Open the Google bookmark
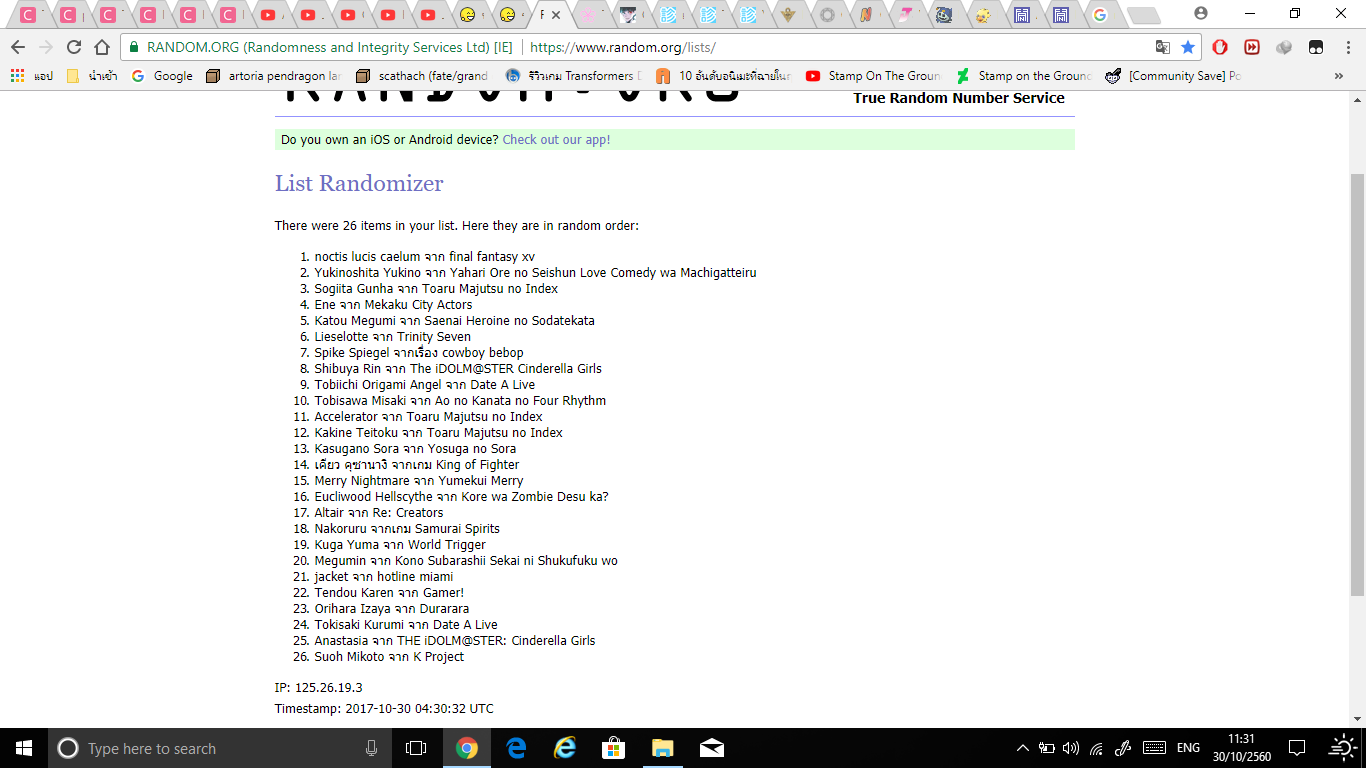The width and height of the screenshot is (1366, 768). [x=162, y=75]
